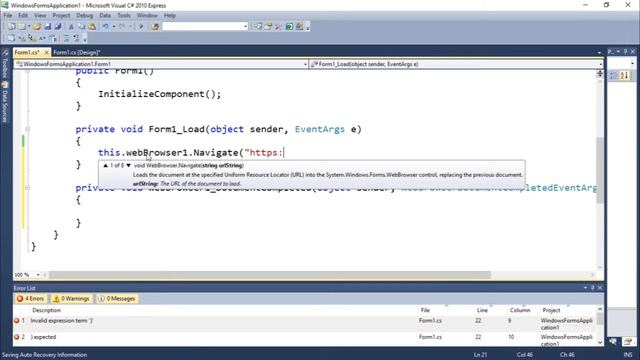Click the Copy toolbar icon
This screenshot has height=360, width=640.
pos(82,27)
